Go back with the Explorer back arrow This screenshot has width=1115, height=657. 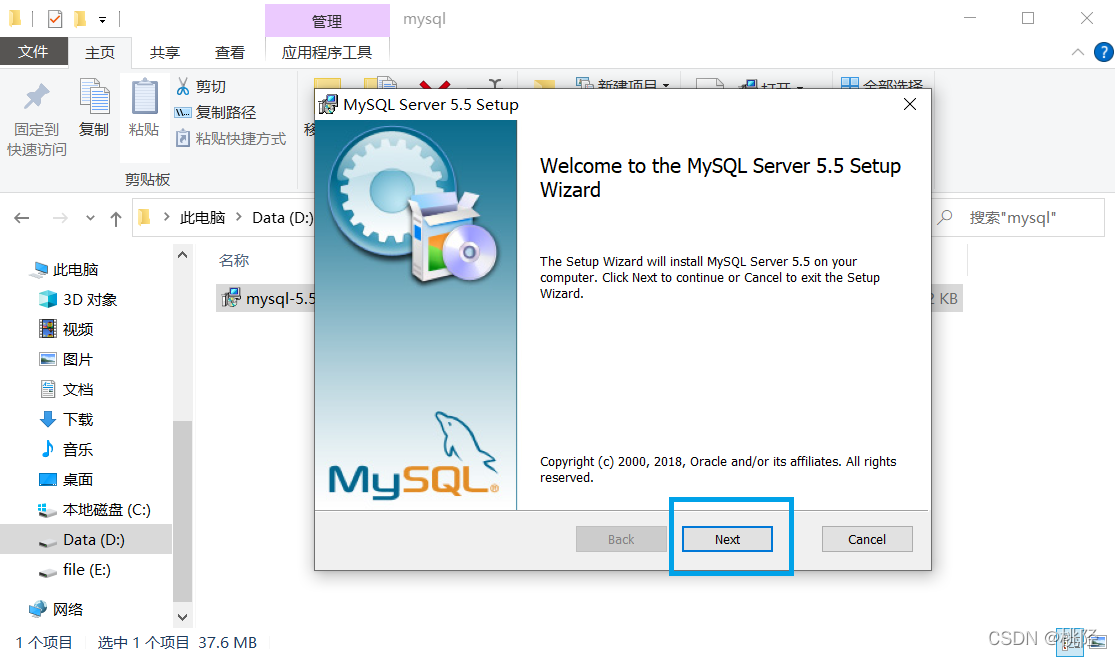pyautogui.click(x=22, y=218)
